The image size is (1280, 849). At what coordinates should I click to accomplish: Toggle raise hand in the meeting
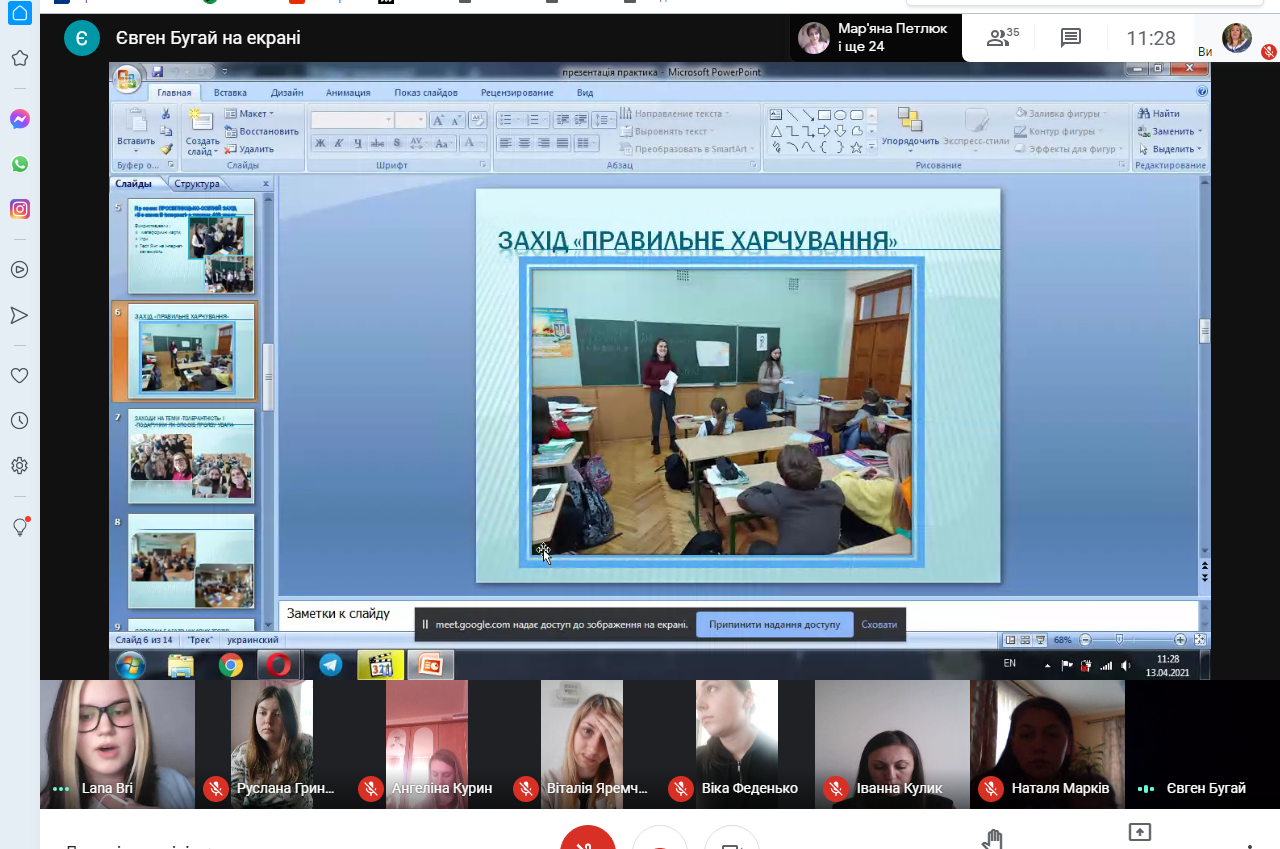992,838
